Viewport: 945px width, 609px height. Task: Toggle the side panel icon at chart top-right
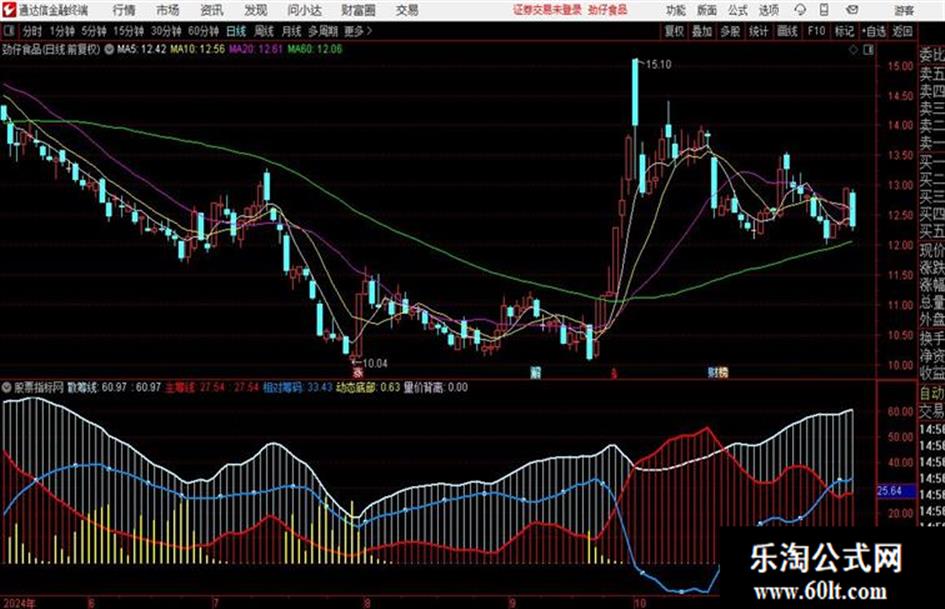(x=868, y=50)
